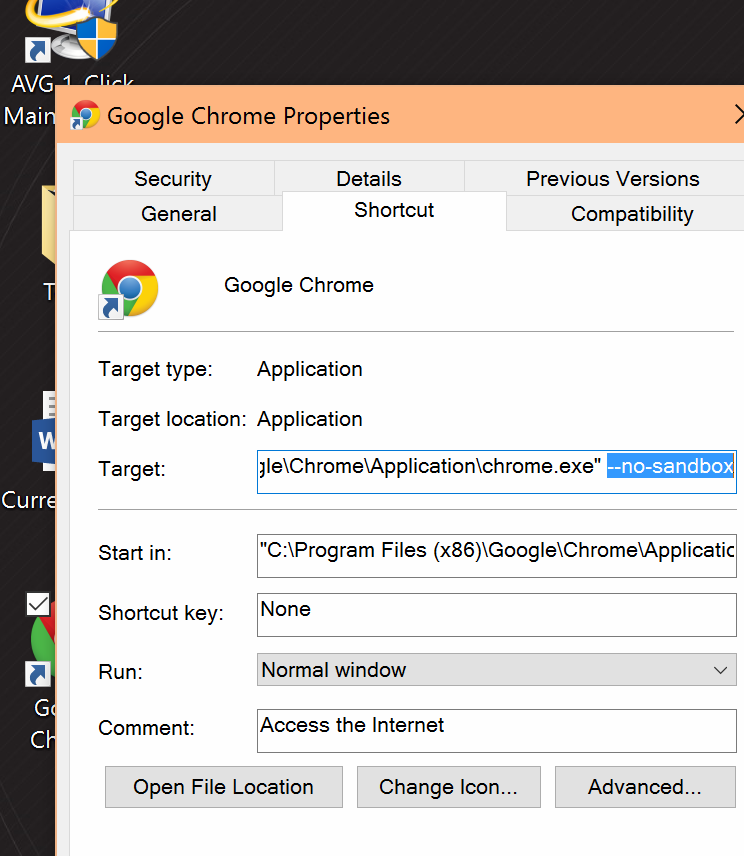Expand the Run dropdown showing Normal window
Screen dimensions: 744x856
point(497,670)
